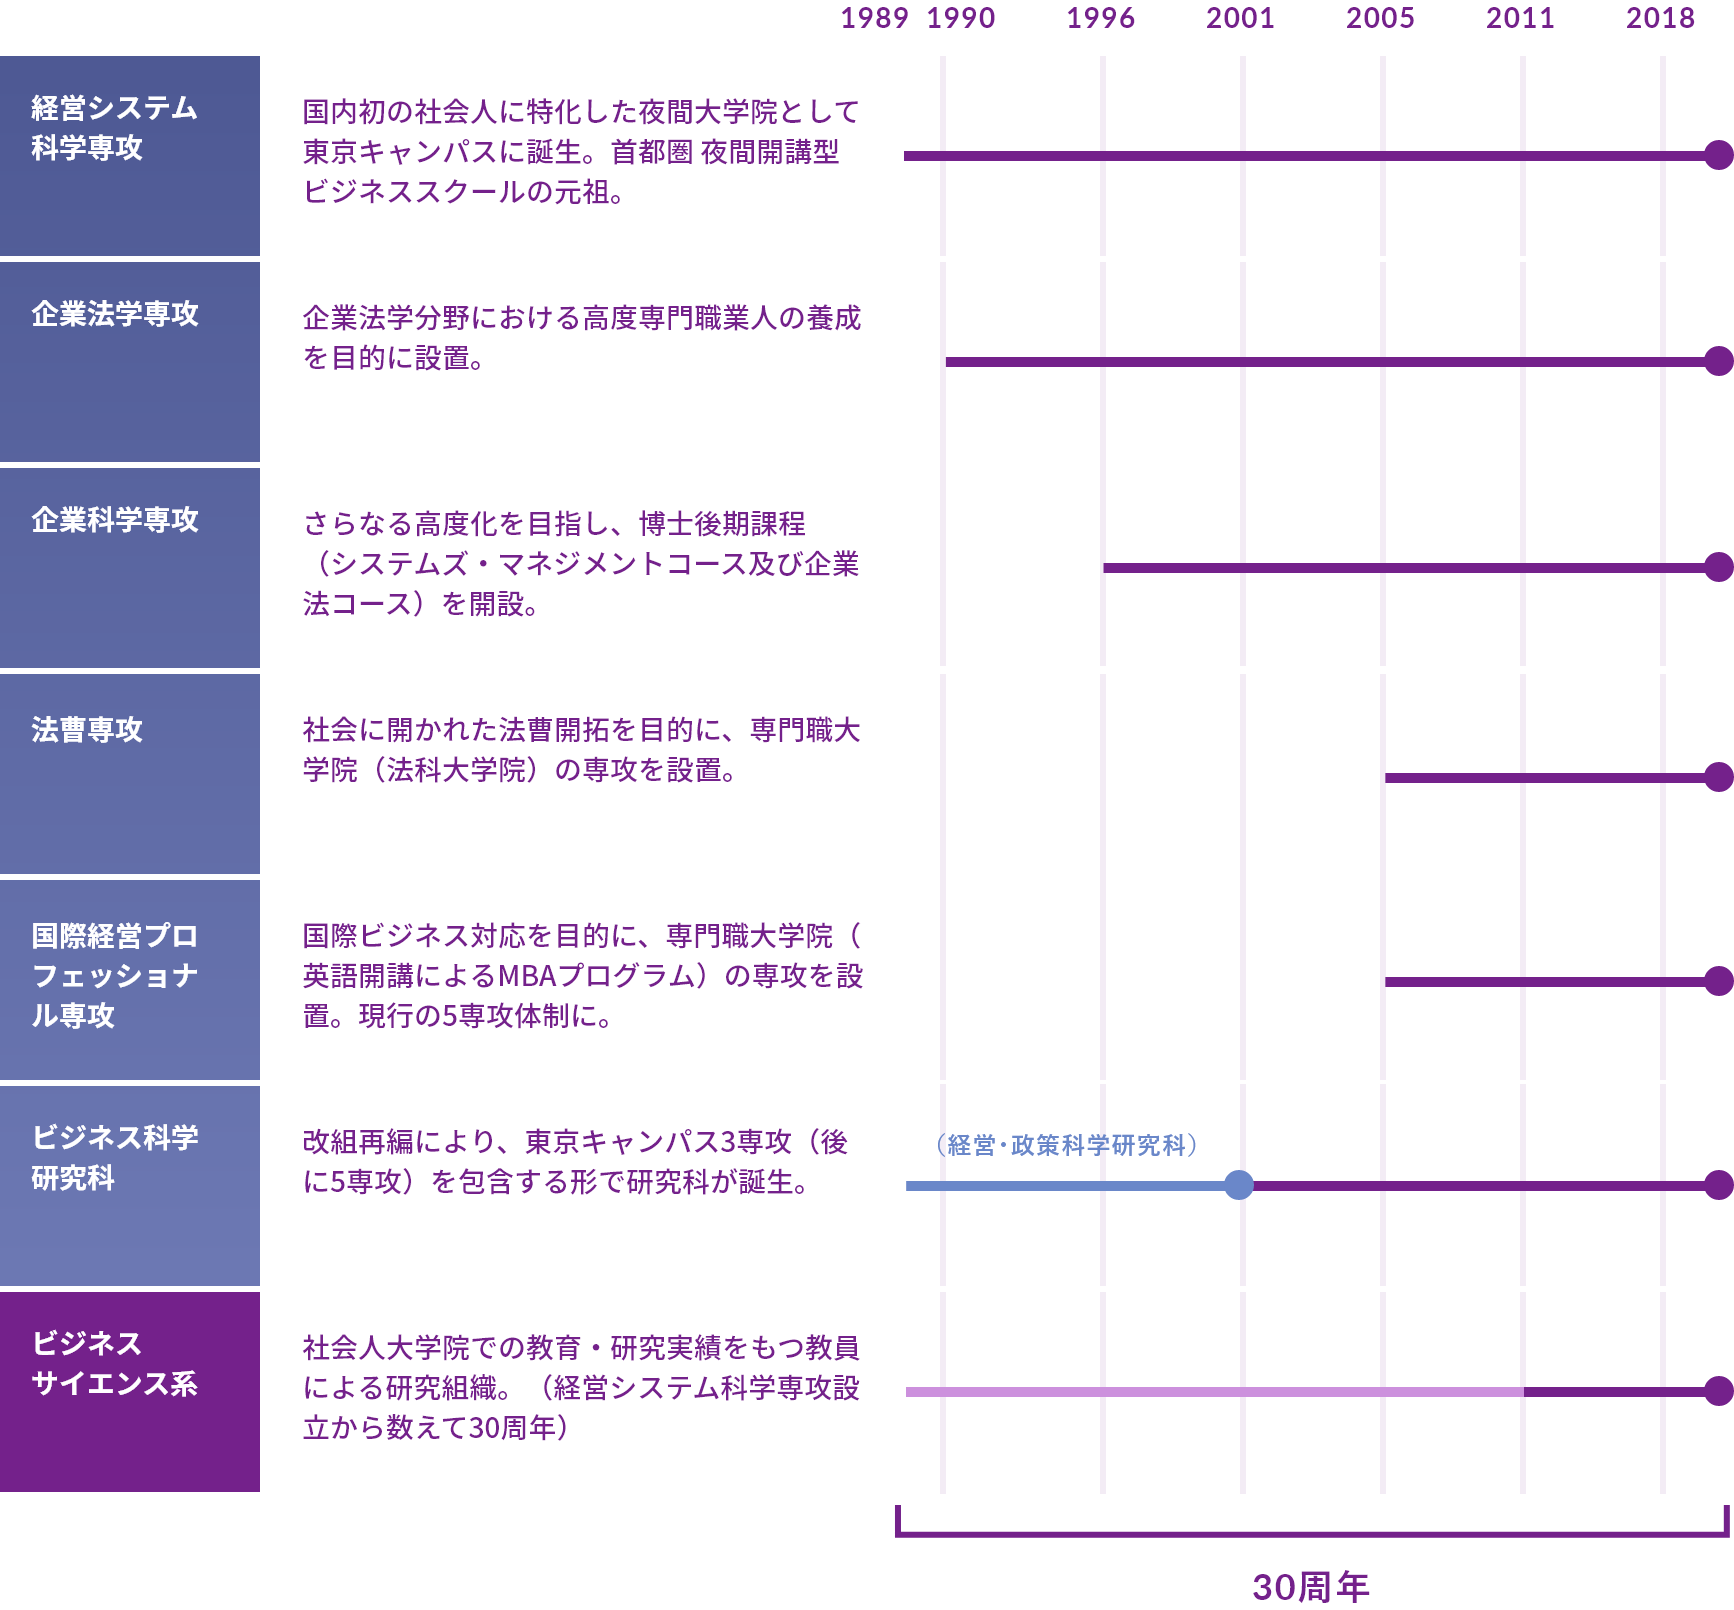1734x1610 pixels.
Task: Click end dot of 国際経営プロフェッショナル専攻 timeline
Action: tap(1719, 981)
